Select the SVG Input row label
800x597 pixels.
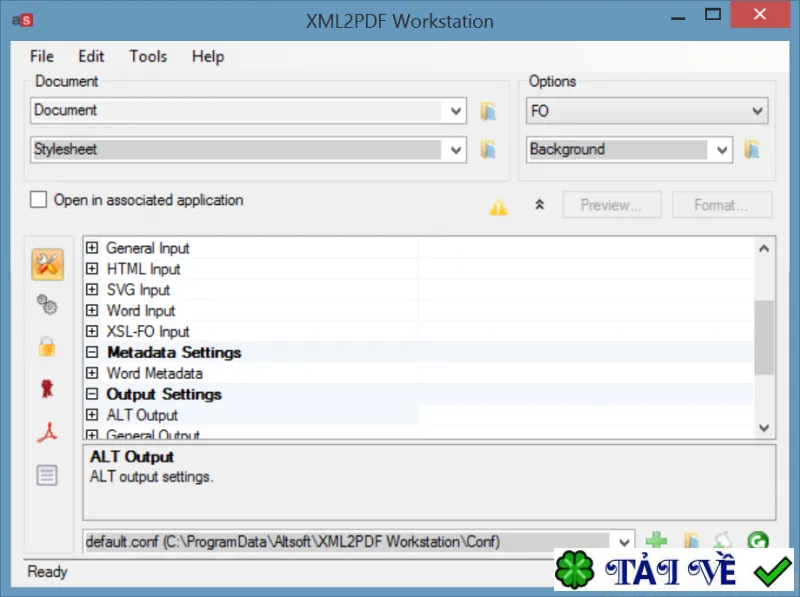click(138, 290)
